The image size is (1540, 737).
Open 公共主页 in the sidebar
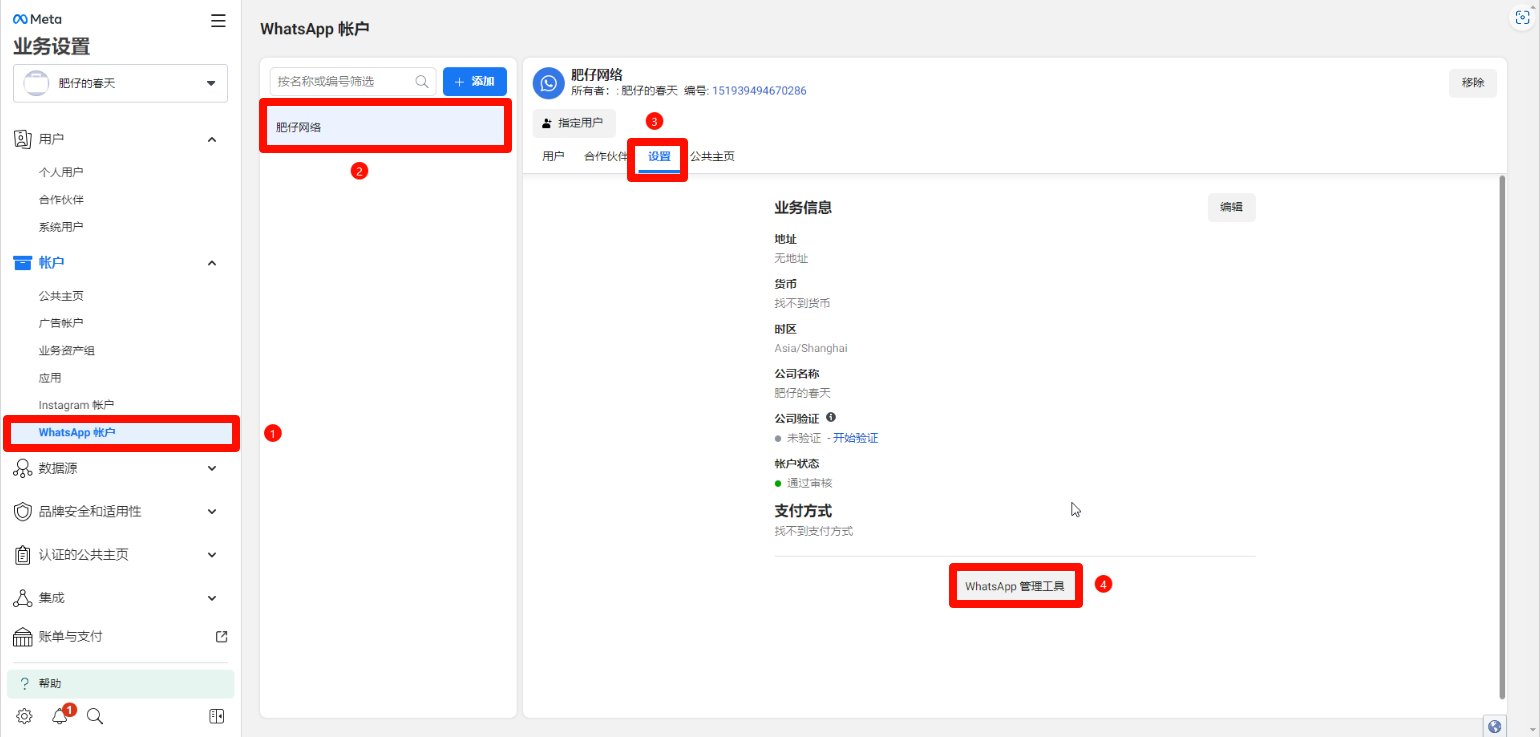(61, 296)
